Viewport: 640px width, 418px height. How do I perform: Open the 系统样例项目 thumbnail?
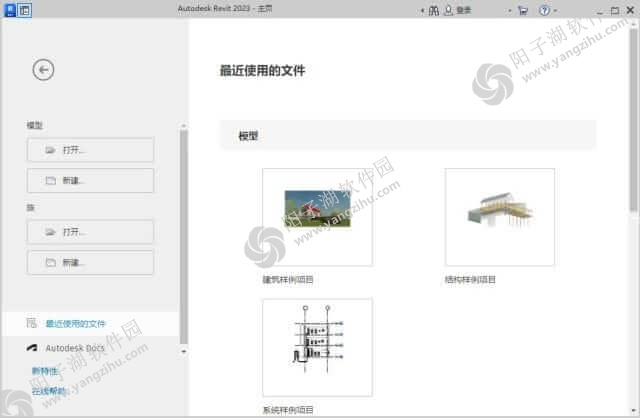tap(318, 347)
